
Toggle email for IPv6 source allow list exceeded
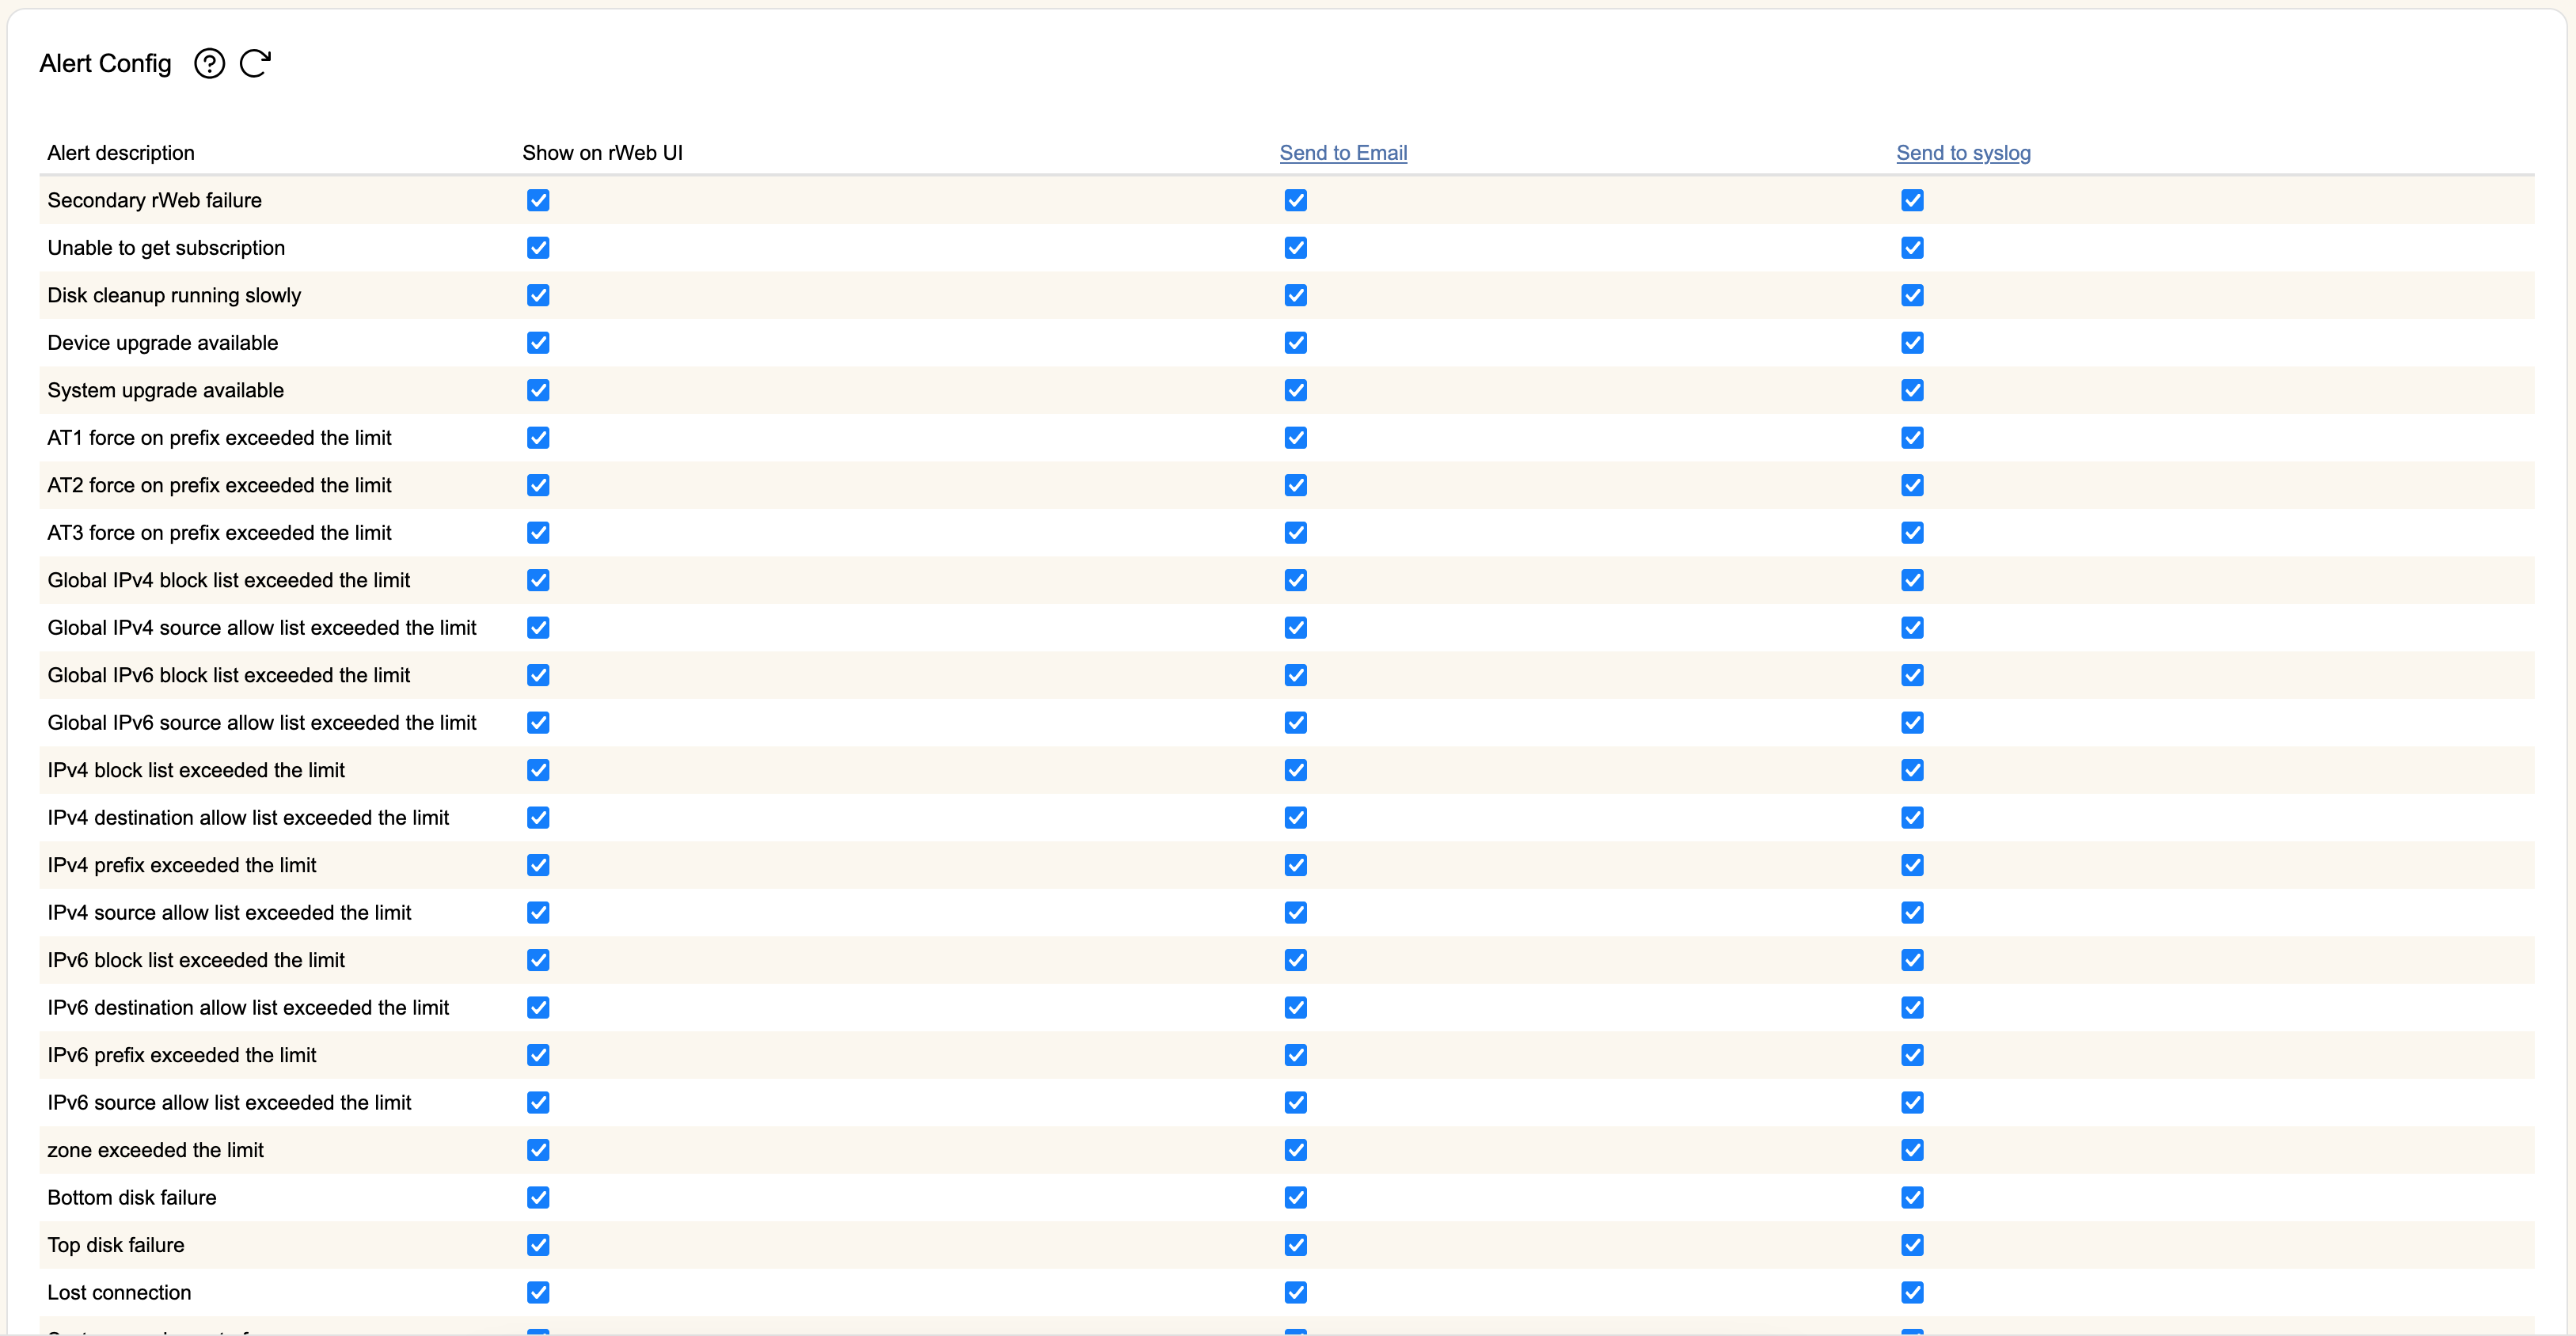click(1296, 1103)
